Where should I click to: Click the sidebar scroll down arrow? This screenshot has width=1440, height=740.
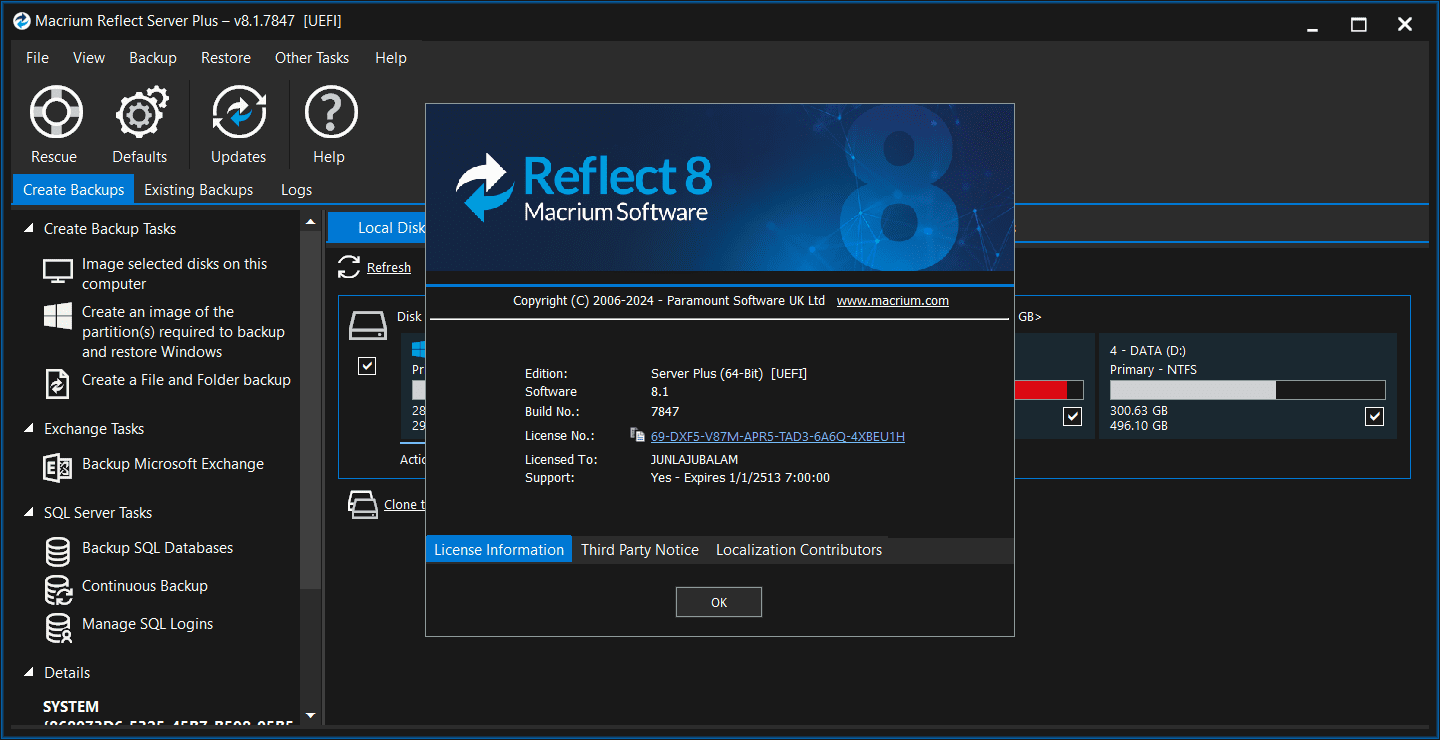coord(310,715)
